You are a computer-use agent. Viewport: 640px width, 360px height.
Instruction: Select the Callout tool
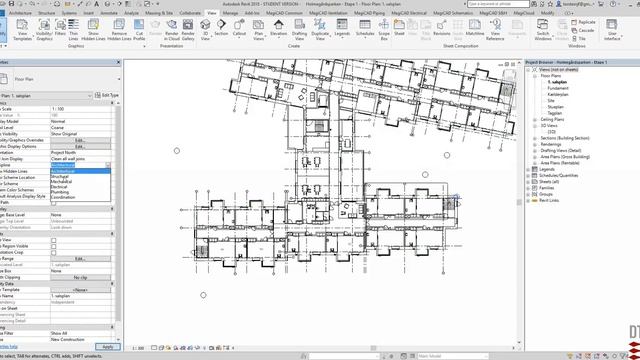[x=239, y=28]
